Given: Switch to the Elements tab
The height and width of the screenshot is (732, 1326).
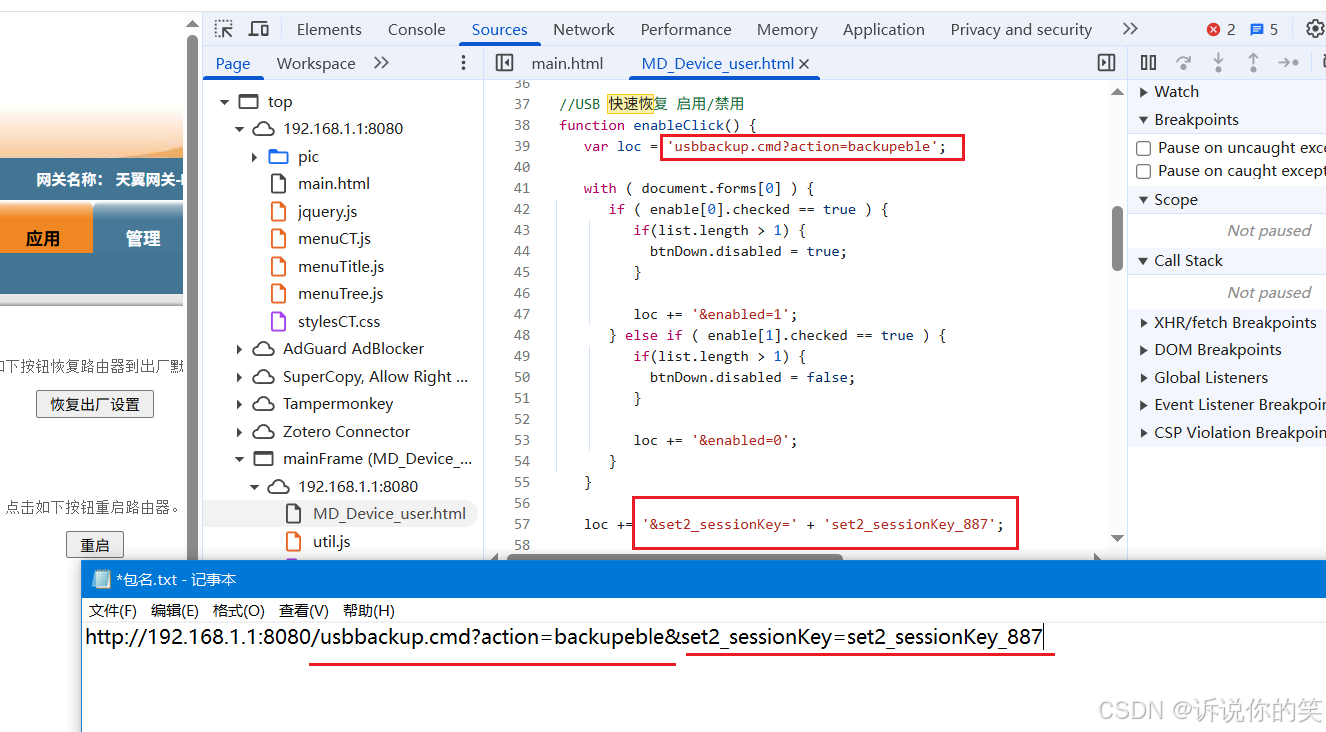Looking at the screenshot, I should click(x=329, y=29).
